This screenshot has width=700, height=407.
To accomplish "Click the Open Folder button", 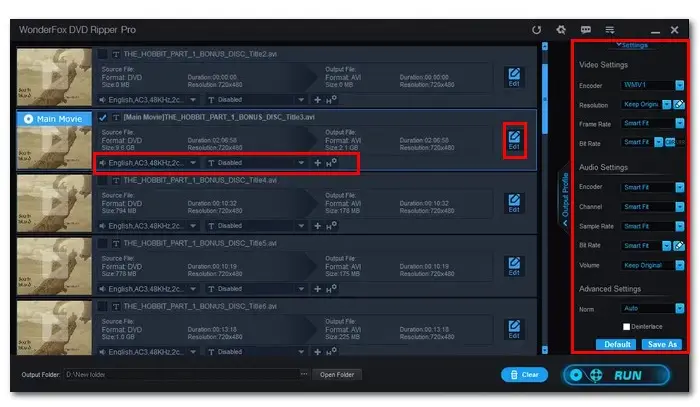I will click(x=337, y=375).
